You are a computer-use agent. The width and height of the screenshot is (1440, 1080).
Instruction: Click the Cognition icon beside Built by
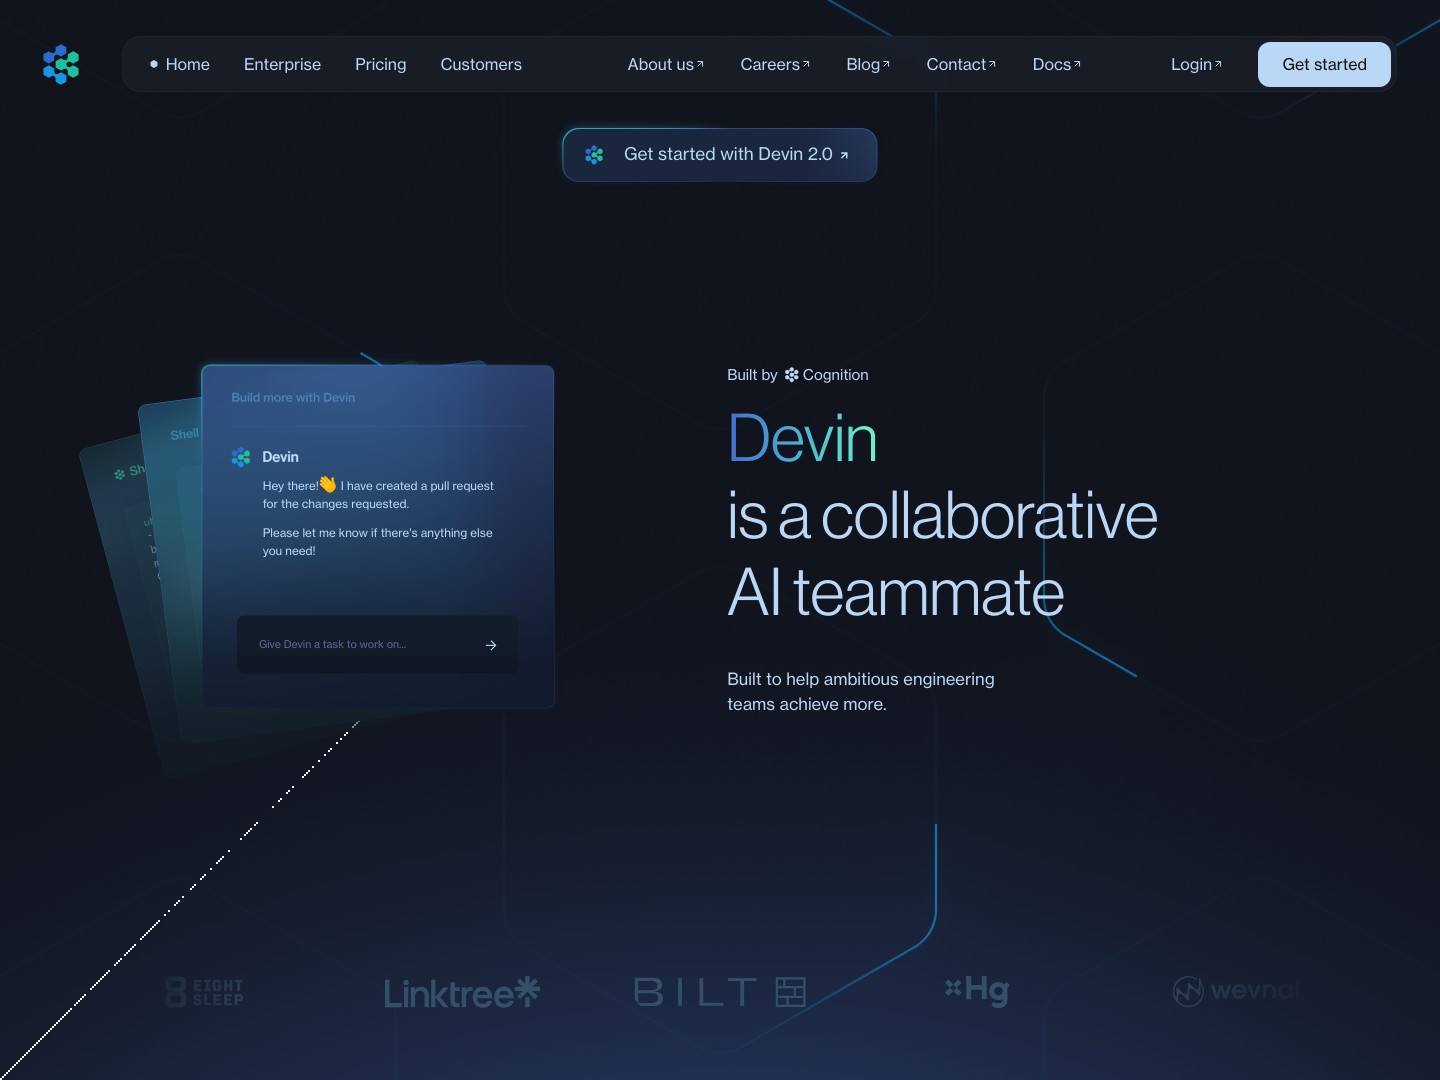click(x=791, y=375)
